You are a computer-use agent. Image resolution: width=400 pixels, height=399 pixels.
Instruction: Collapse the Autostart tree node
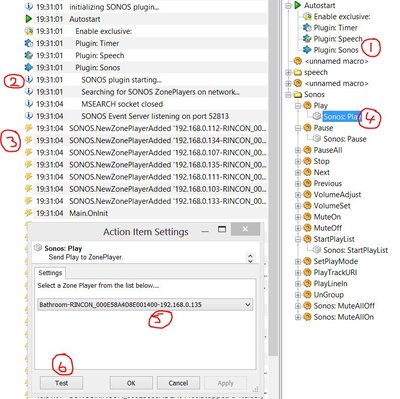pos(289,5)
